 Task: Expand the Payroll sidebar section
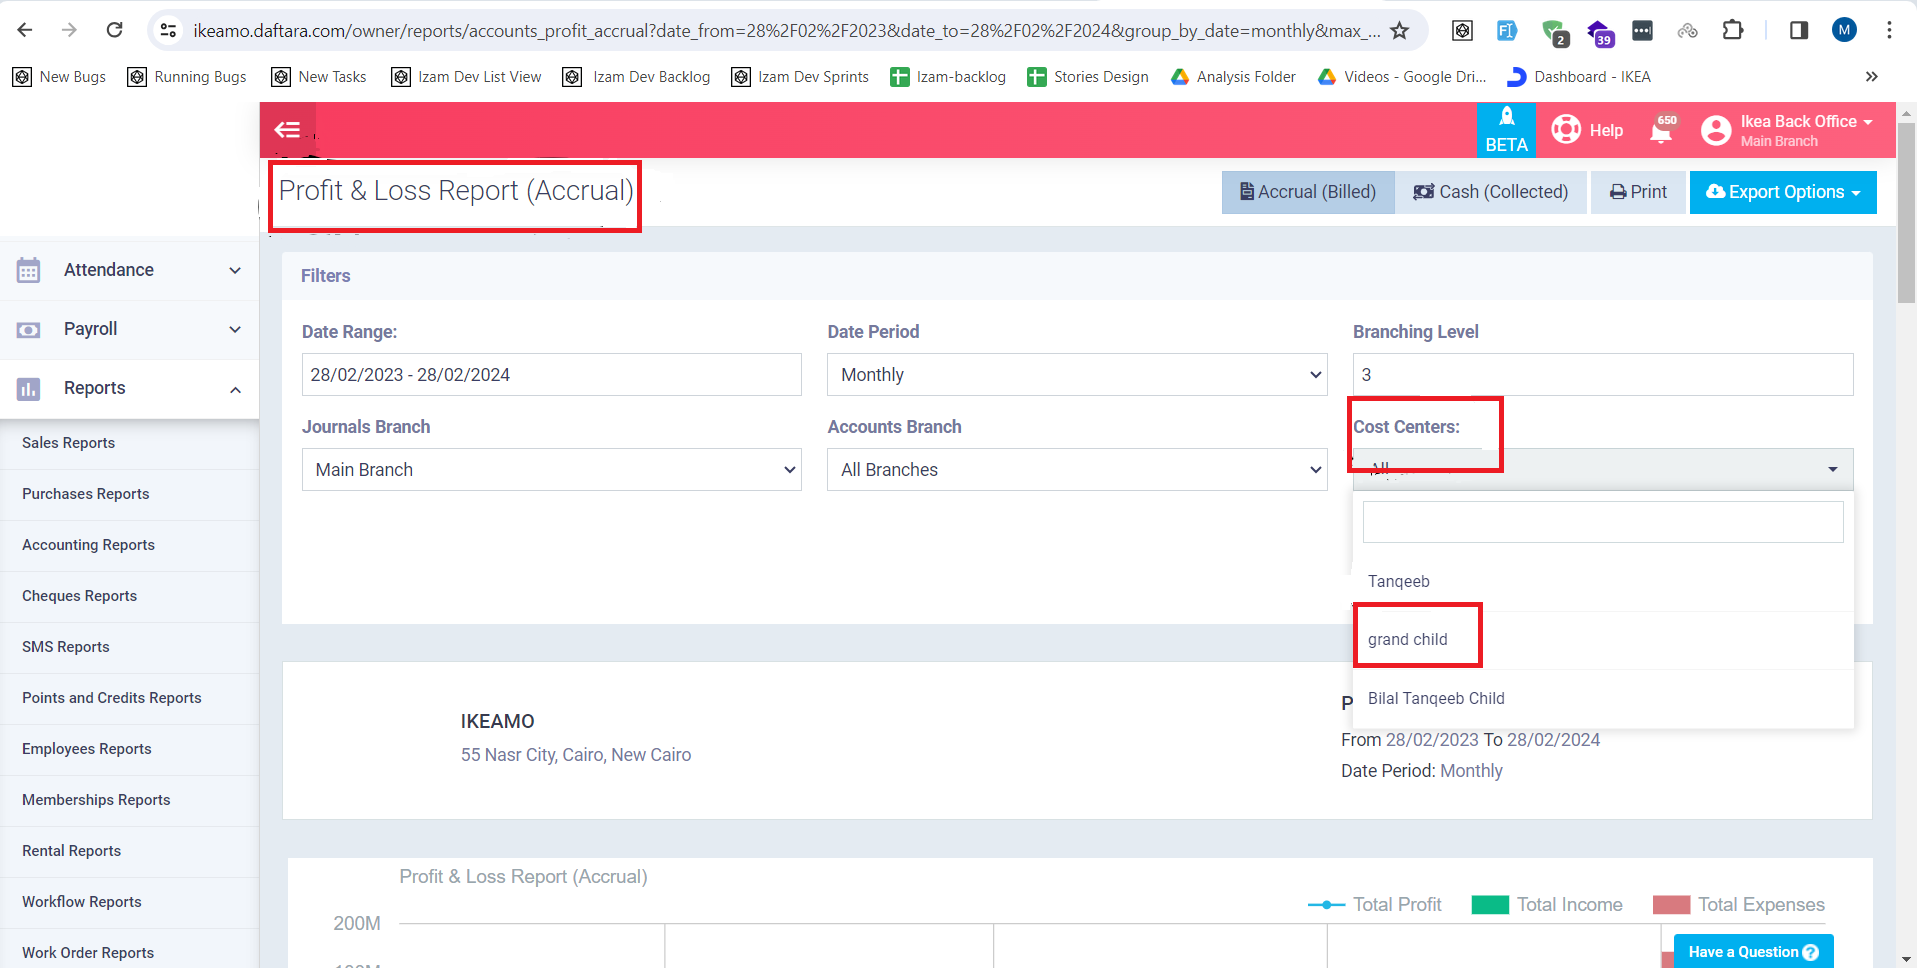pyautogui.click(x=129, y=329)
